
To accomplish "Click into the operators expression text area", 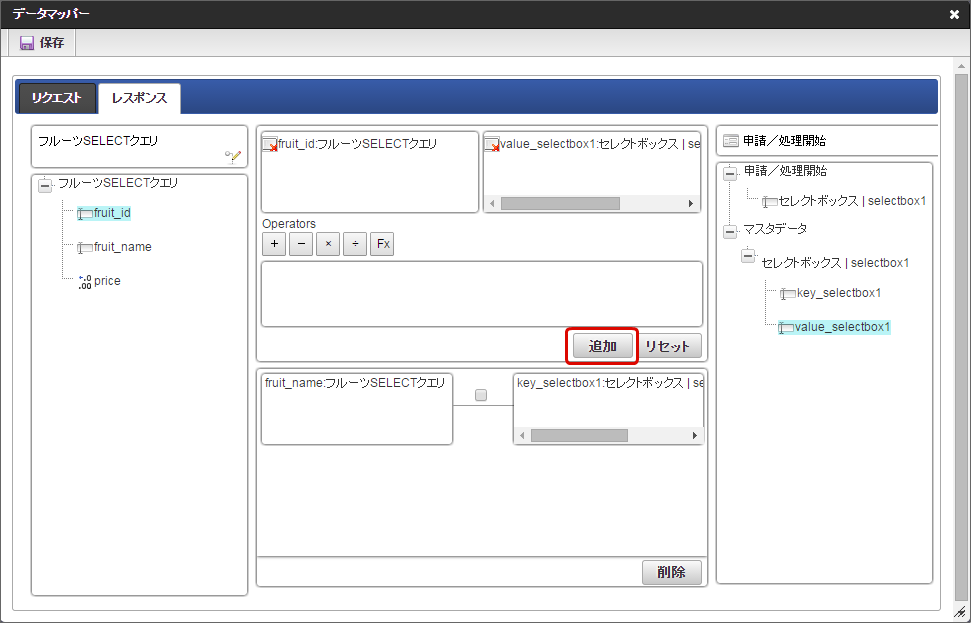I will (482, 294).
